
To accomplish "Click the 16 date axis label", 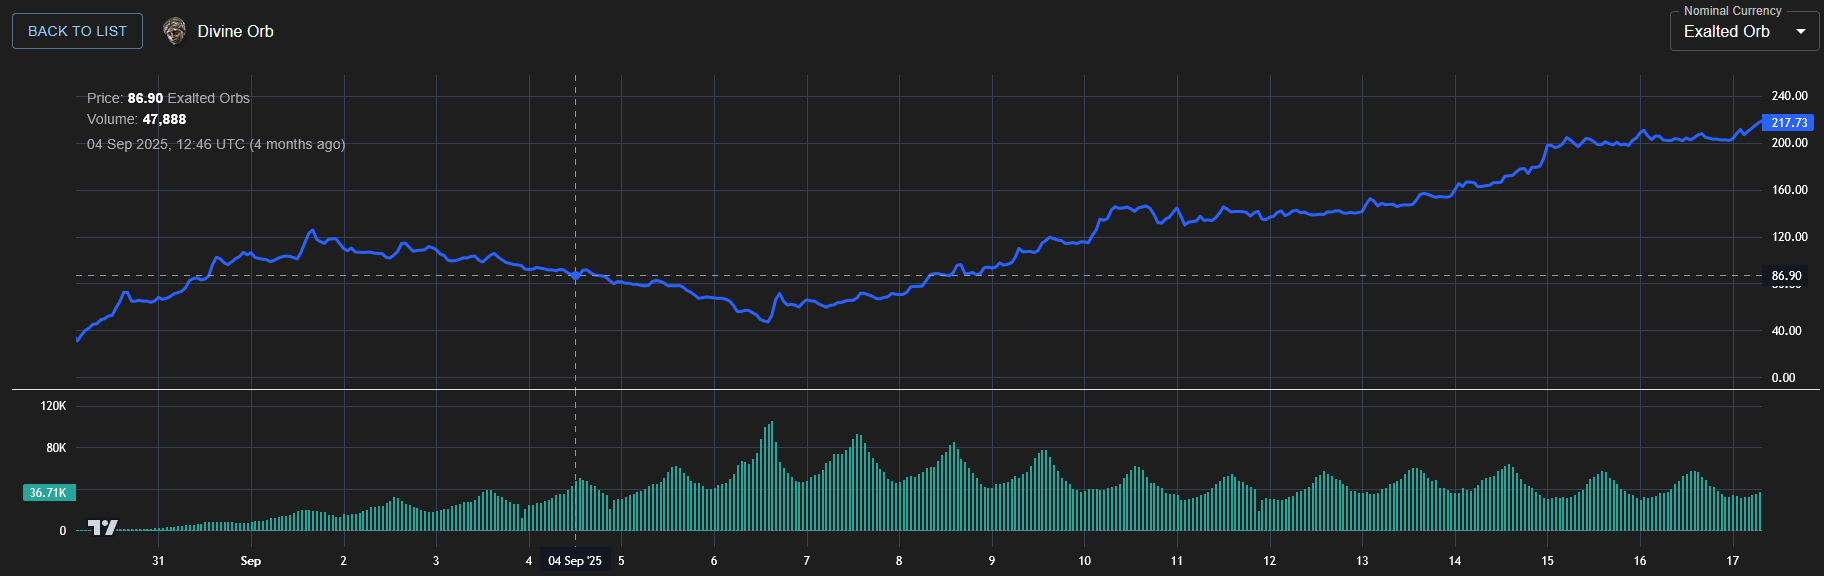I will coord(1640,561).
